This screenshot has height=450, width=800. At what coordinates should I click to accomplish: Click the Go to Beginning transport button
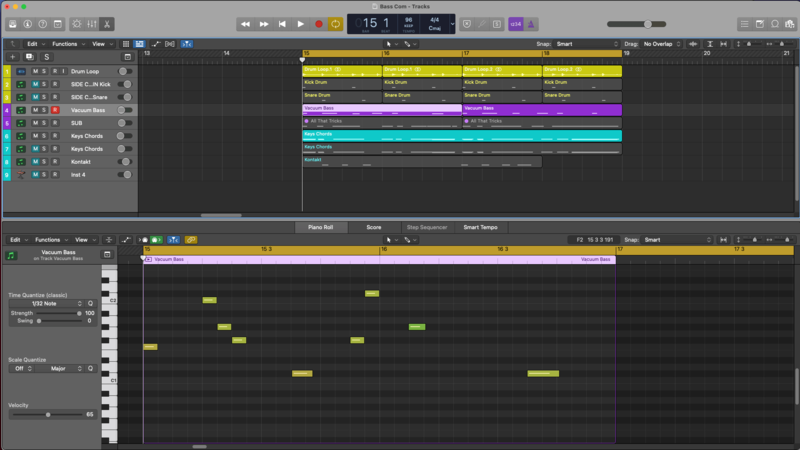pyautogui.click(x=282, y=23)
